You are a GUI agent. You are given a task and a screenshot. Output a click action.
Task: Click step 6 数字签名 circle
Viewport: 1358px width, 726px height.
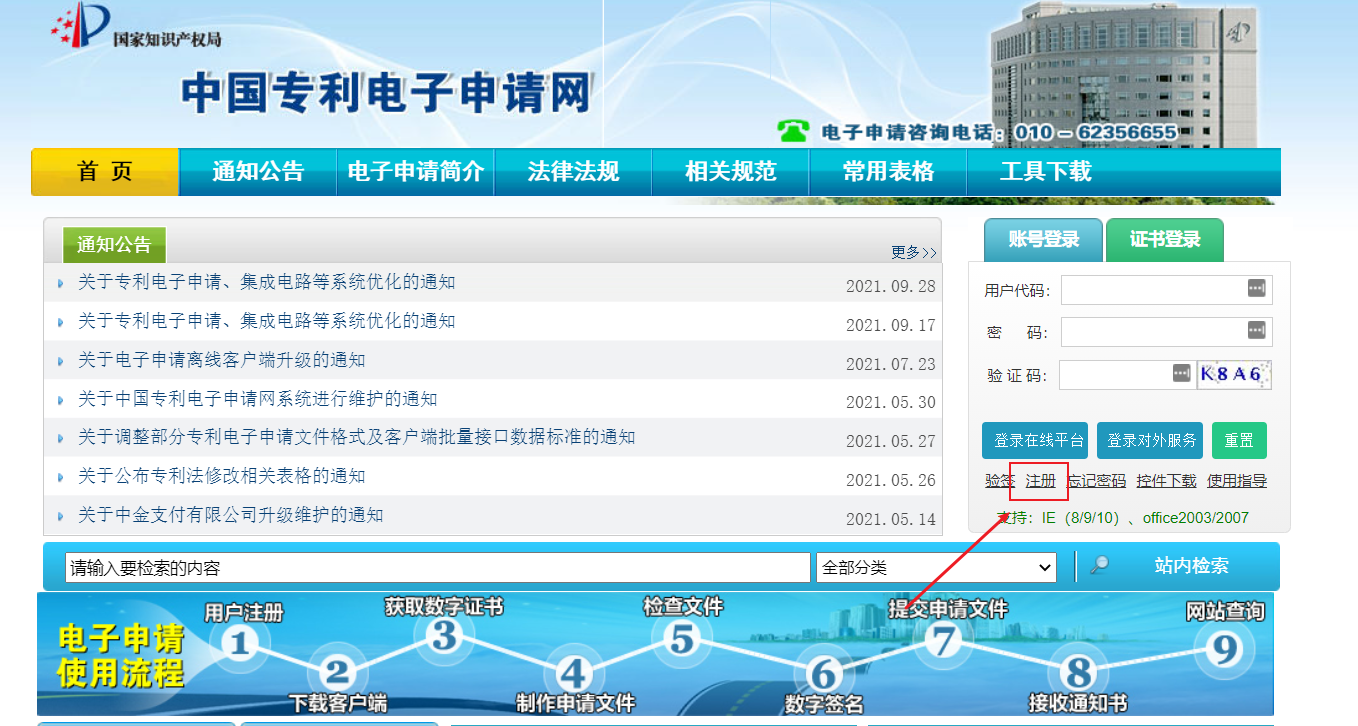[x=823, y=673]
